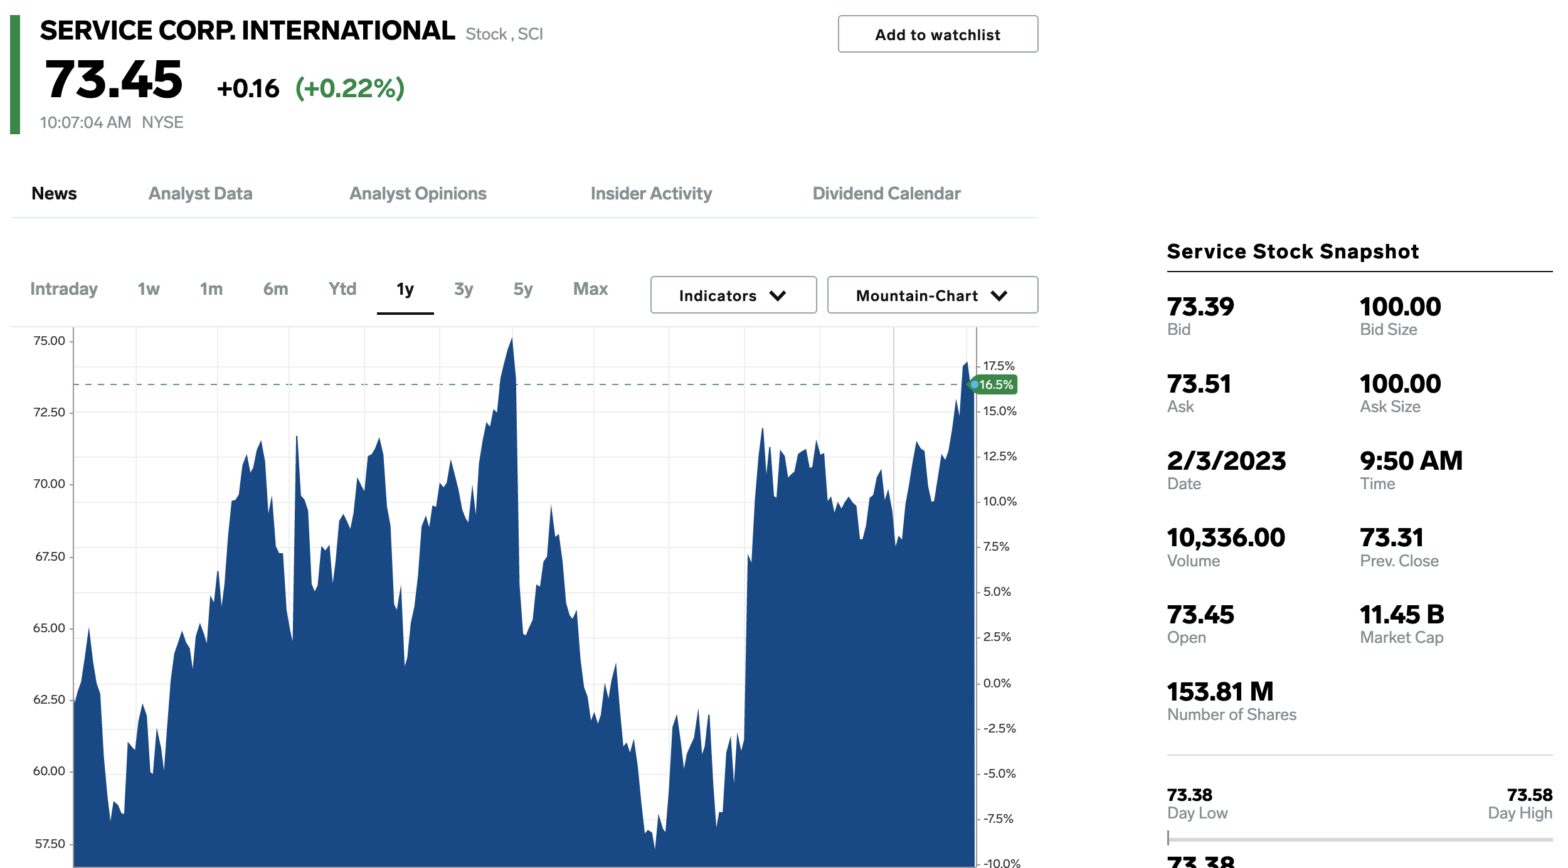Viewport: 1568px width, 868px height.
Task: Click the 75.00 price axis label
Action: pos(49,340)
